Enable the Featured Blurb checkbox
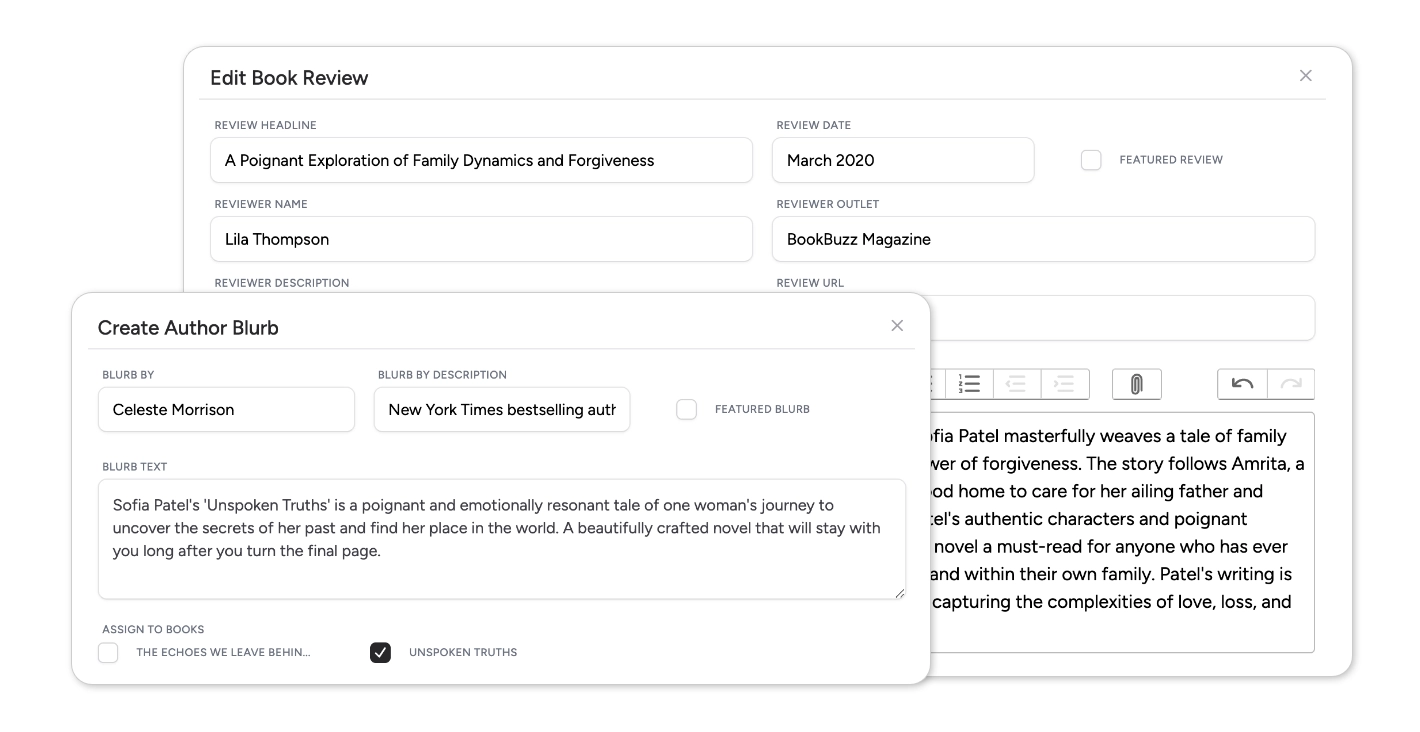The image size is (1420, 732). click(x=686, y=410)
